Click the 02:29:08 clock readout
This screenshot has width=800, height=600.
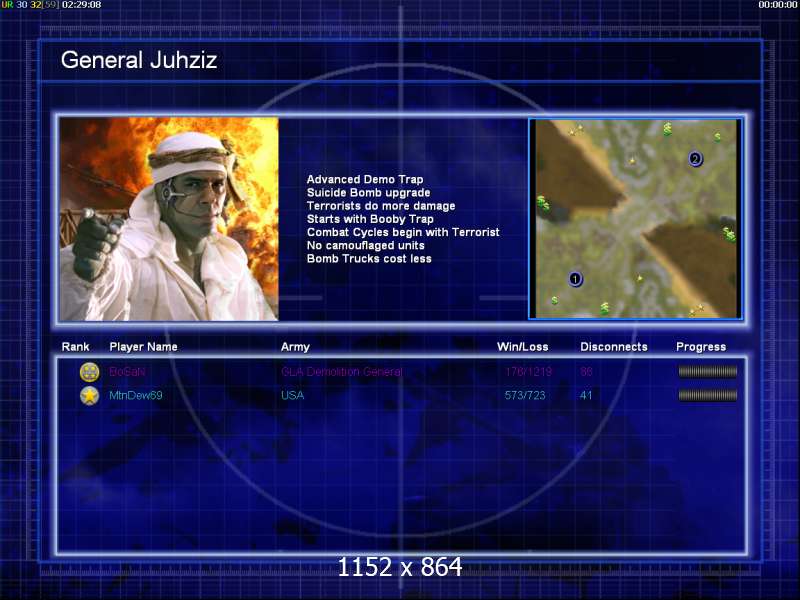(x=82, y=5)
